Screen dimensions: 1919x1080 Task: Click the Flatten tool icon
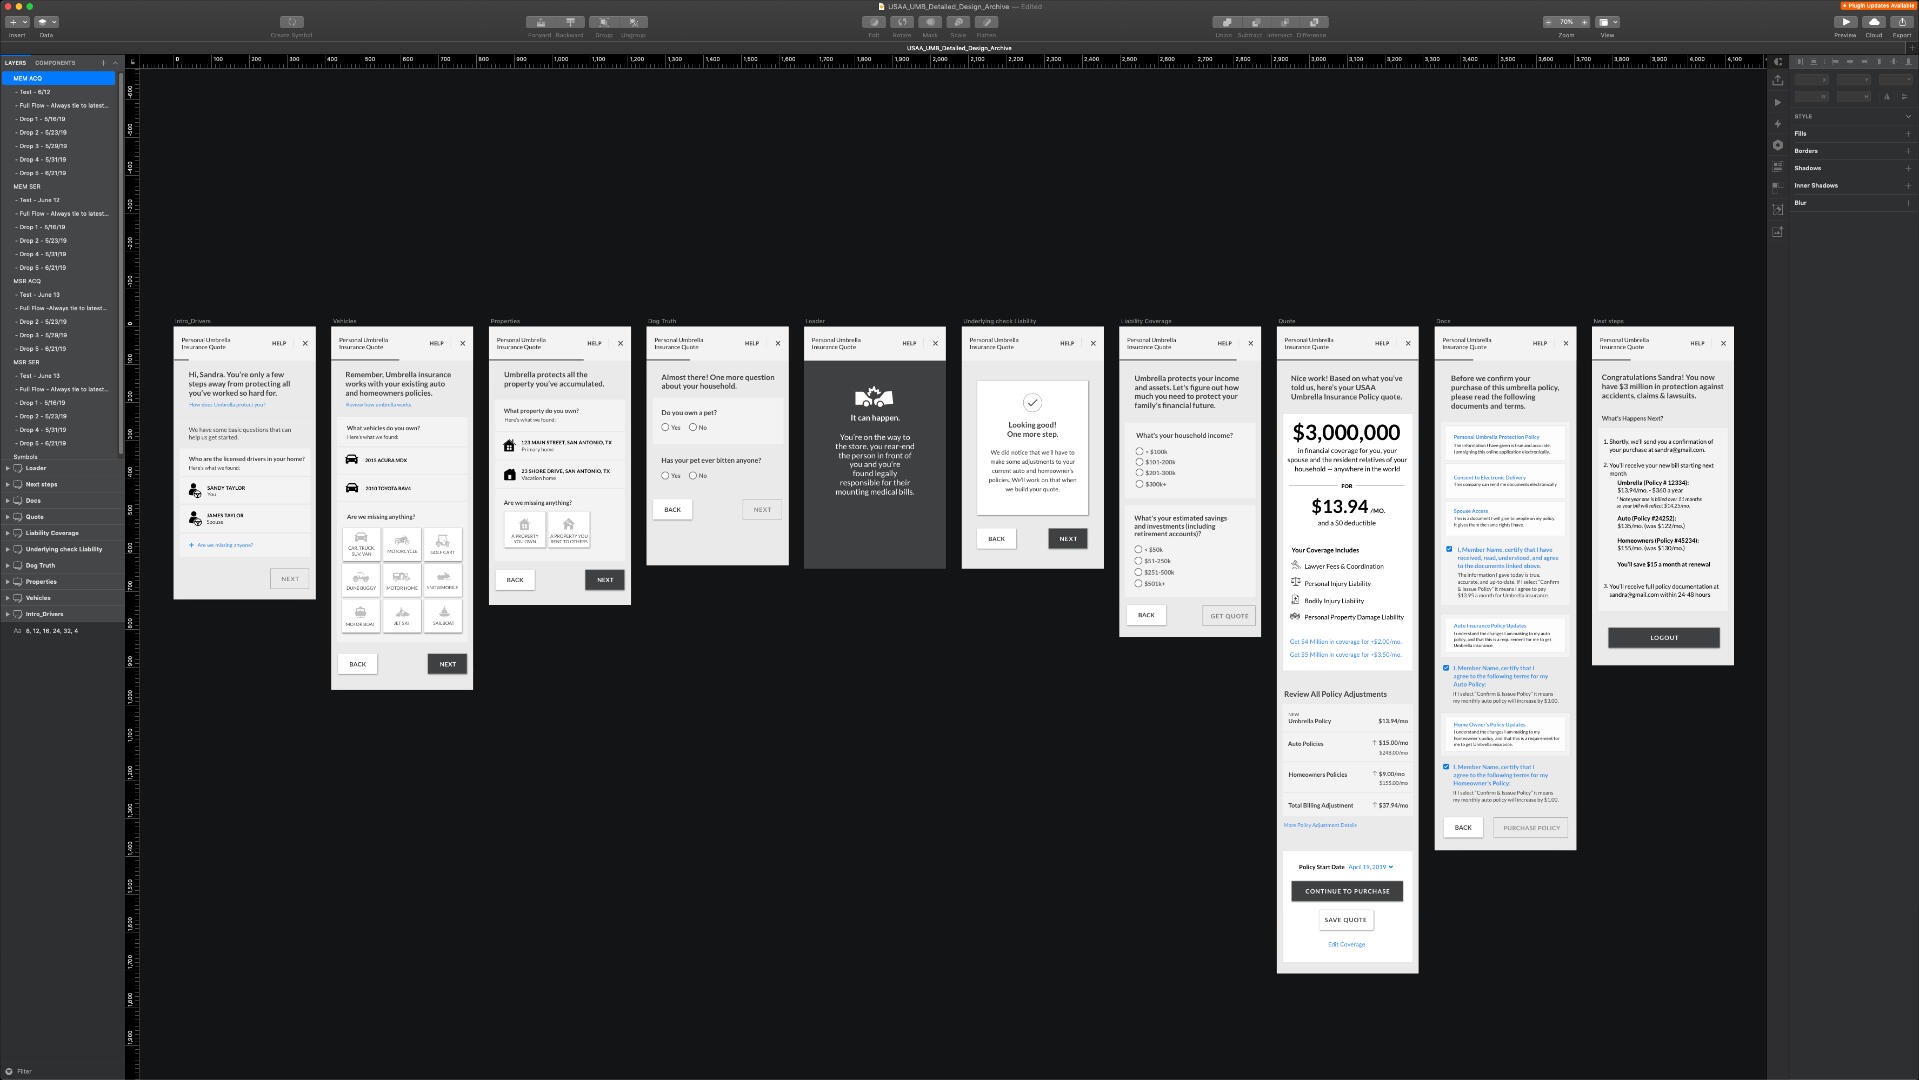986,22
